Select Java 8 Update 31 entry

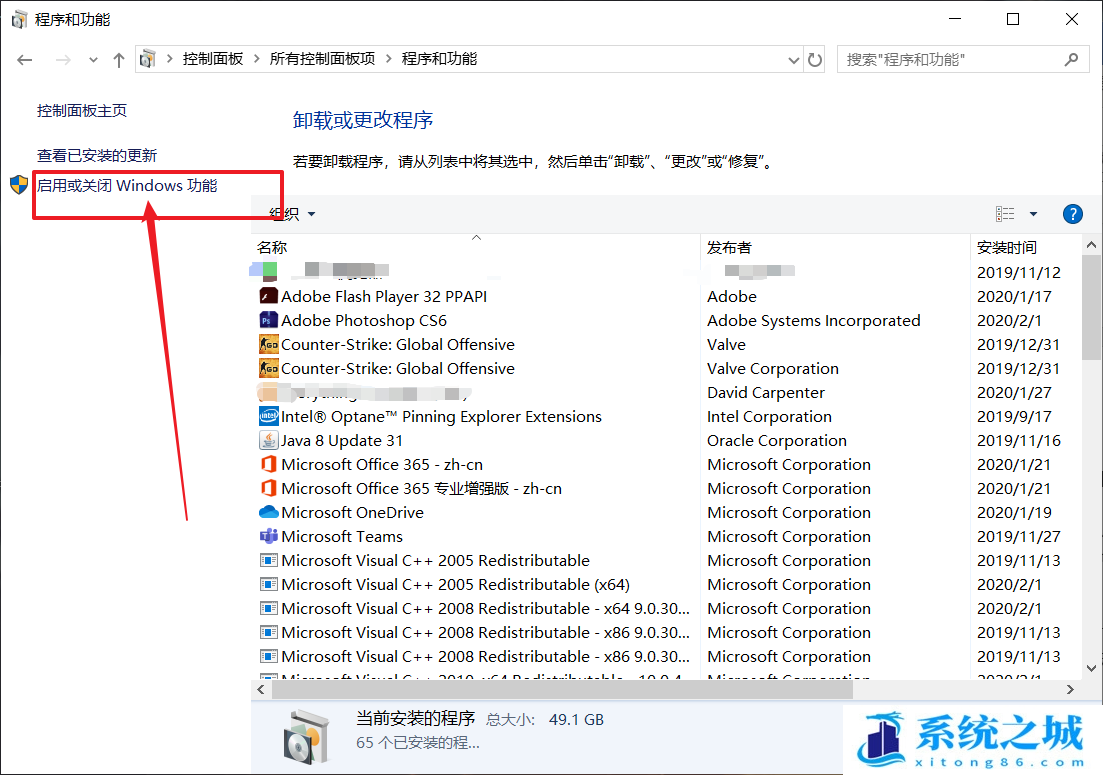342,440
